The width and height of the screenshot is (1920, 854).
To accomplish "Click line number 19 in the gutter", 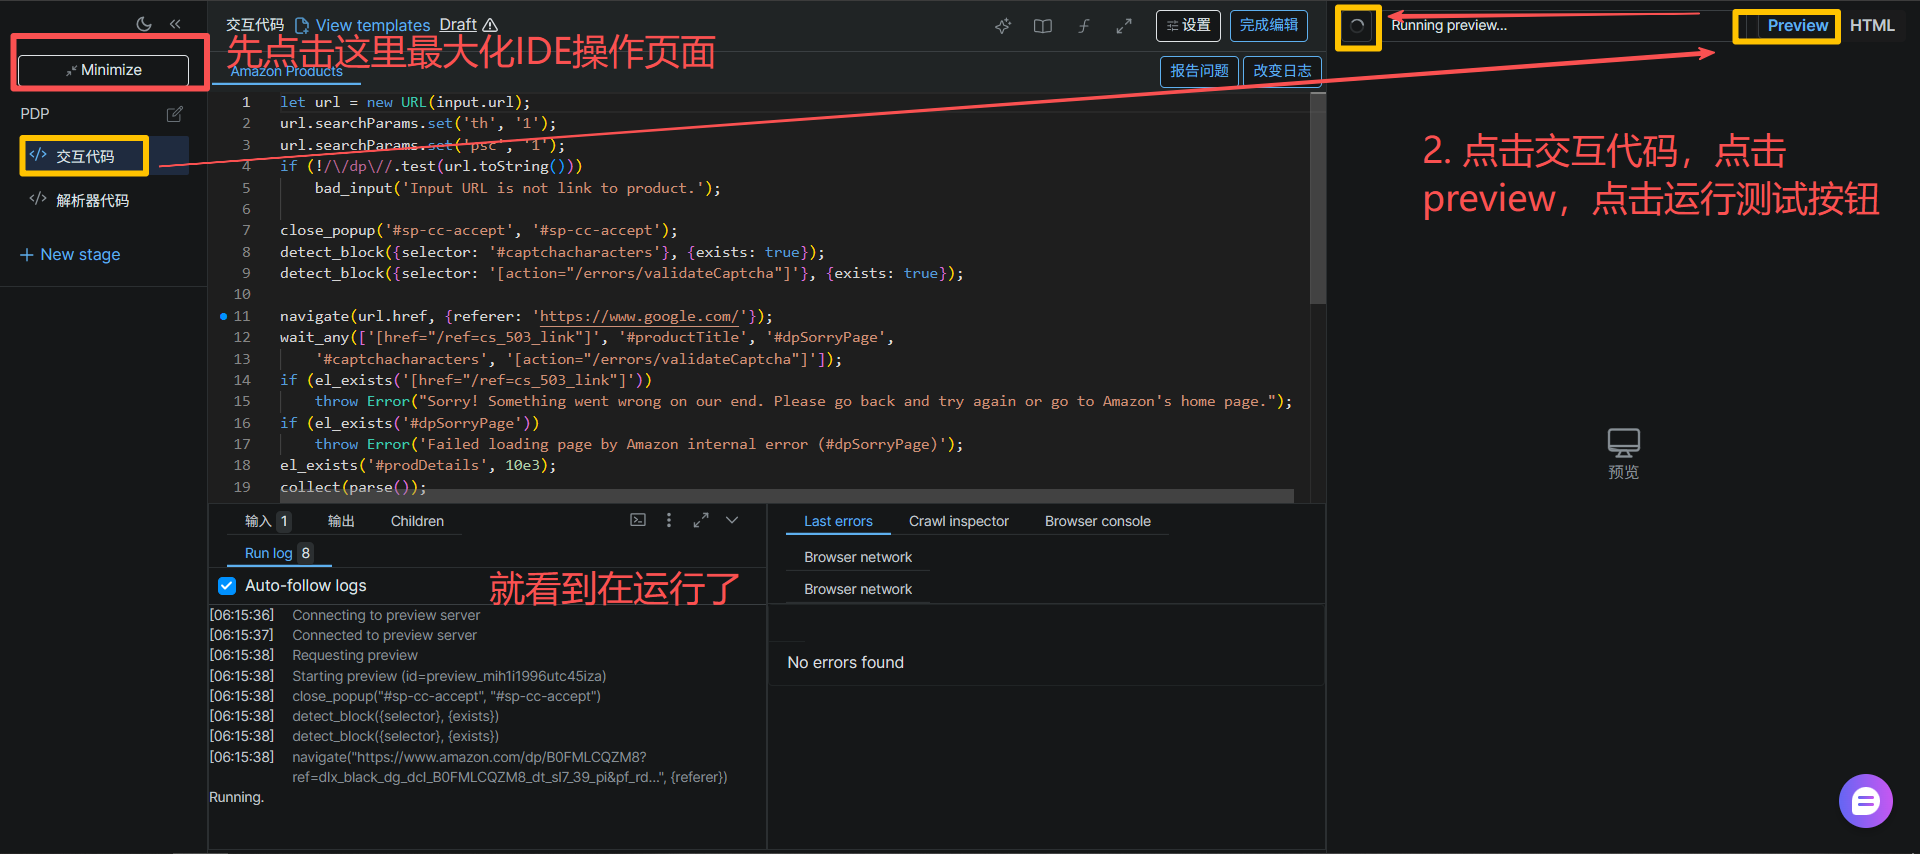I will (242, 487).
